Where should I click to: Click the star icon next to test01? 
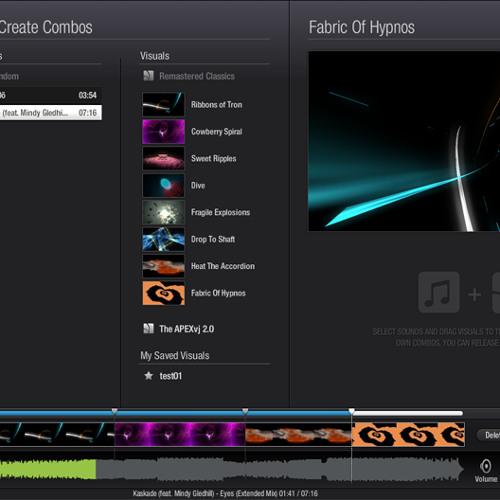point(148,376)
